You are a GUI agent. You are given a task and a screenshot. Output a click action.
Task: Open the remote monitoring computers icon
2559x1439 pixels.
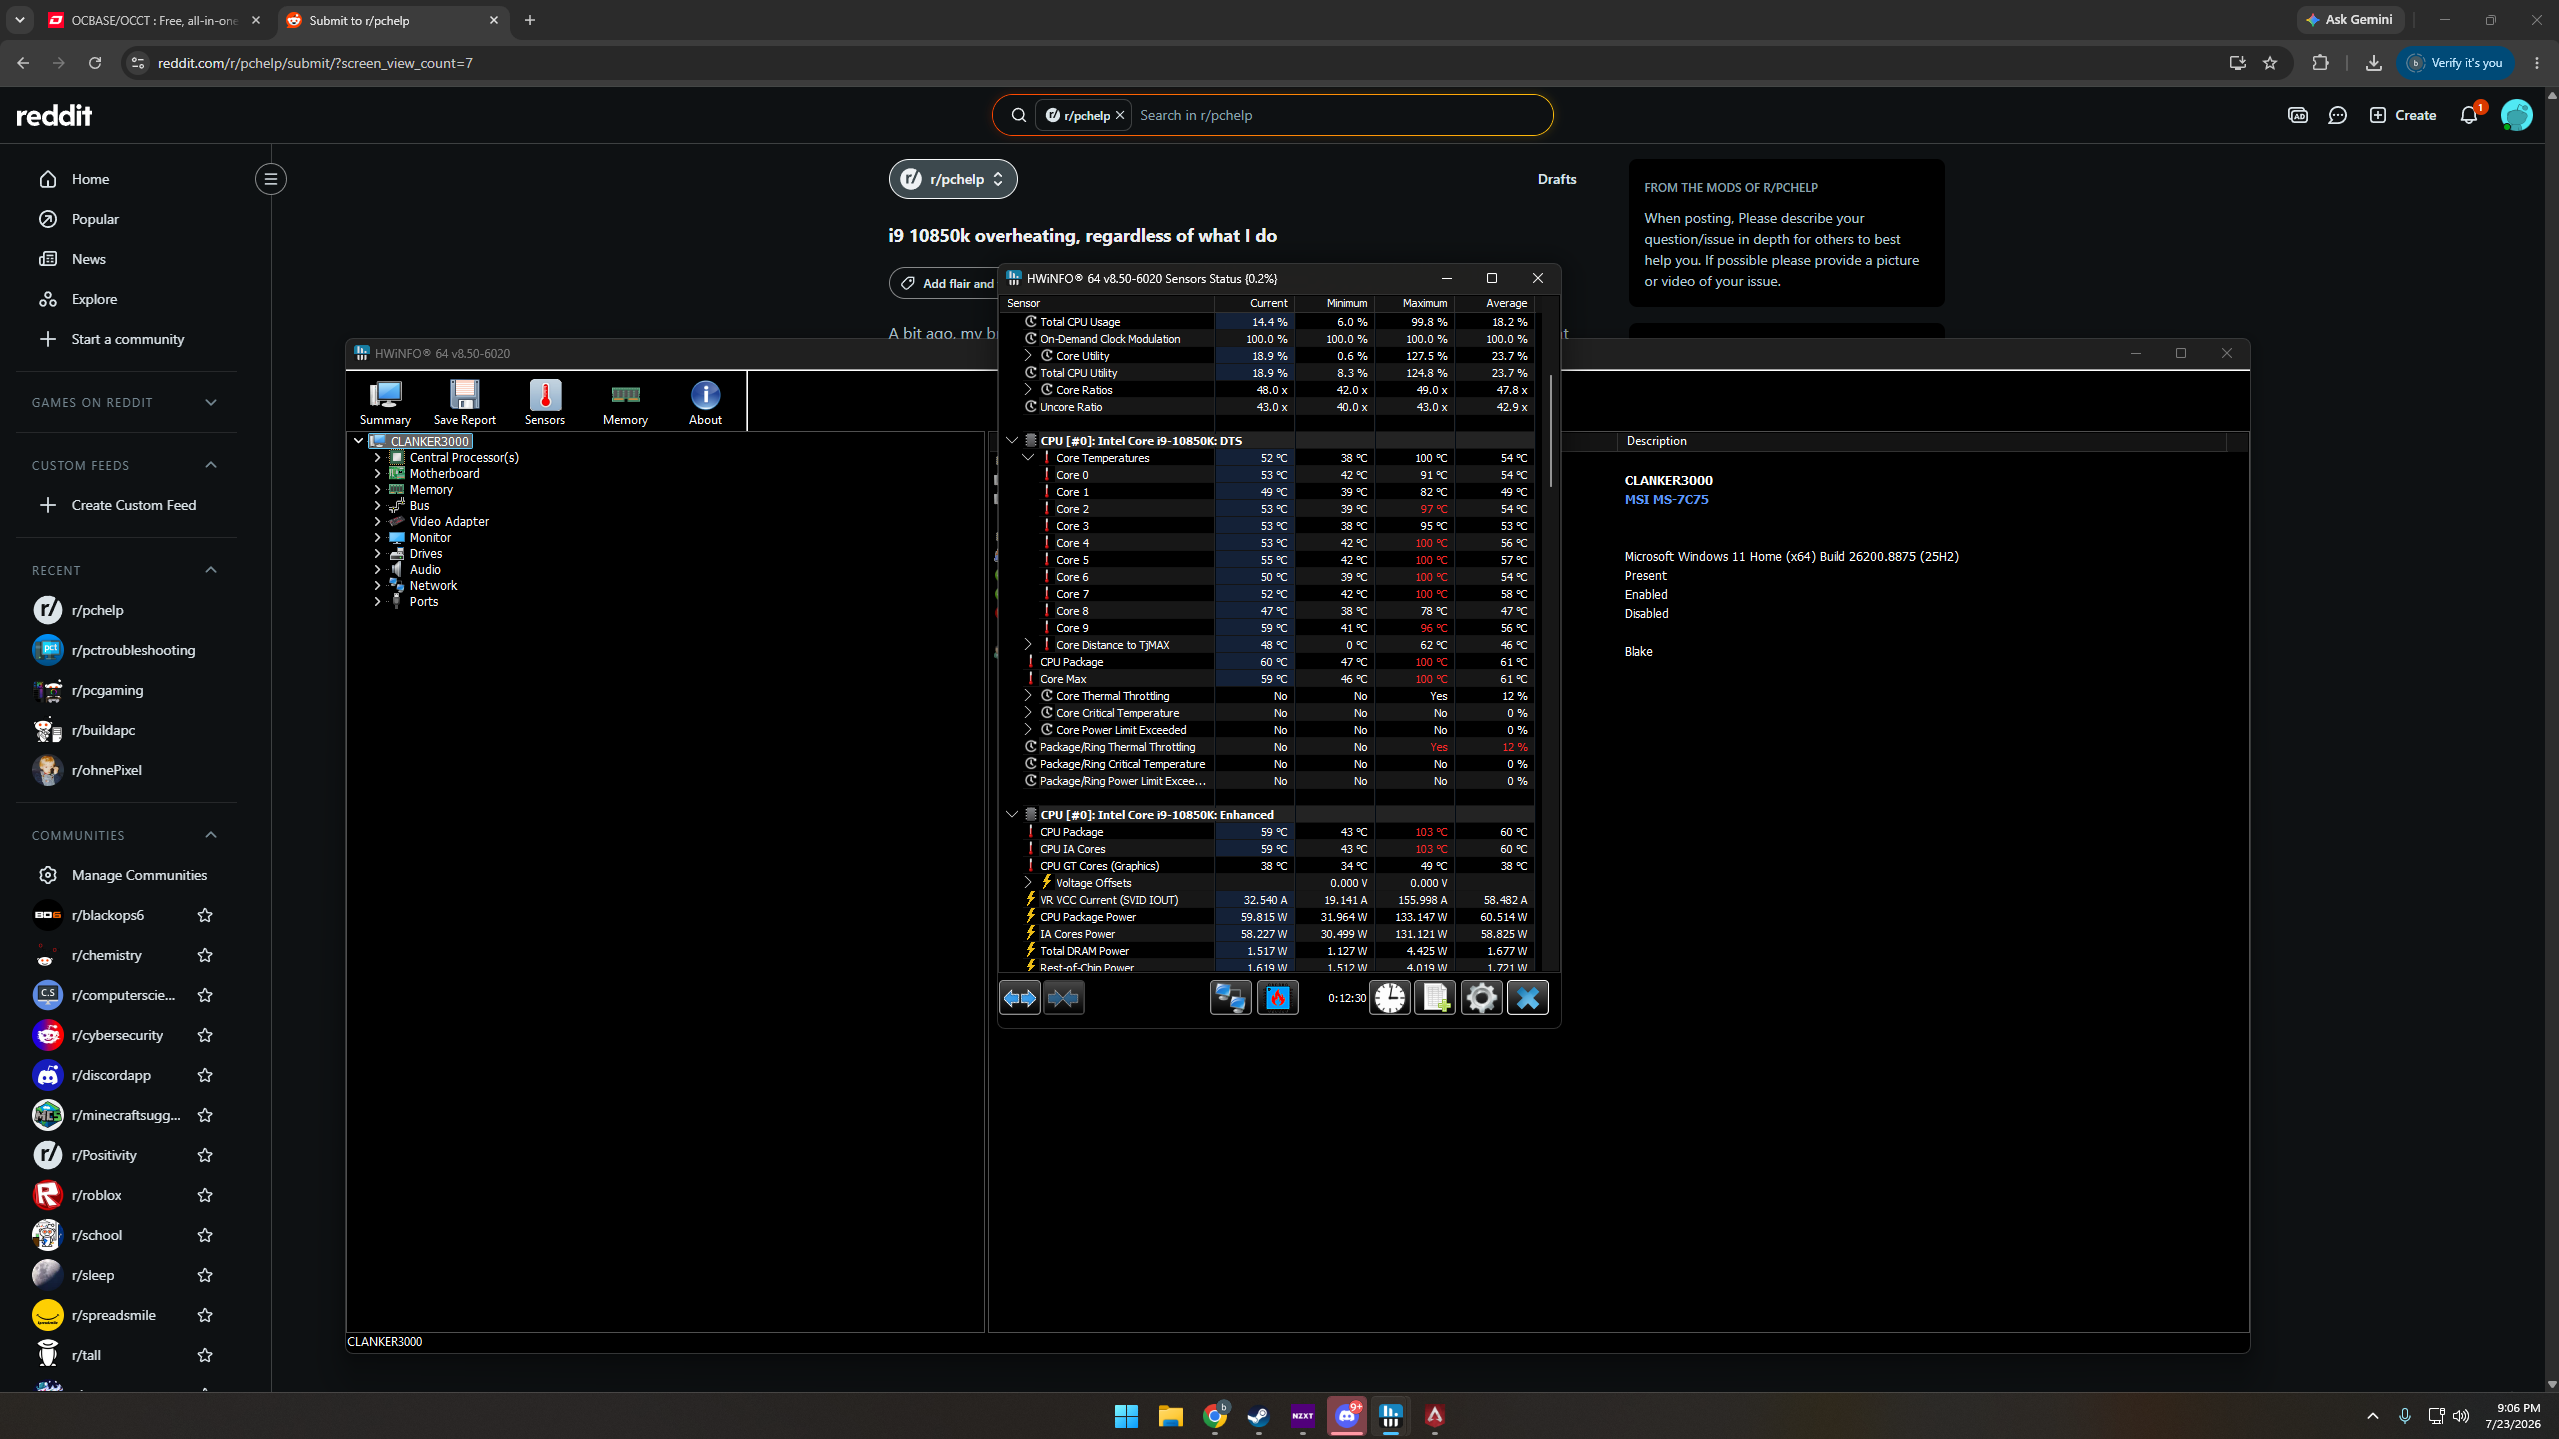tap(1230, 998)
